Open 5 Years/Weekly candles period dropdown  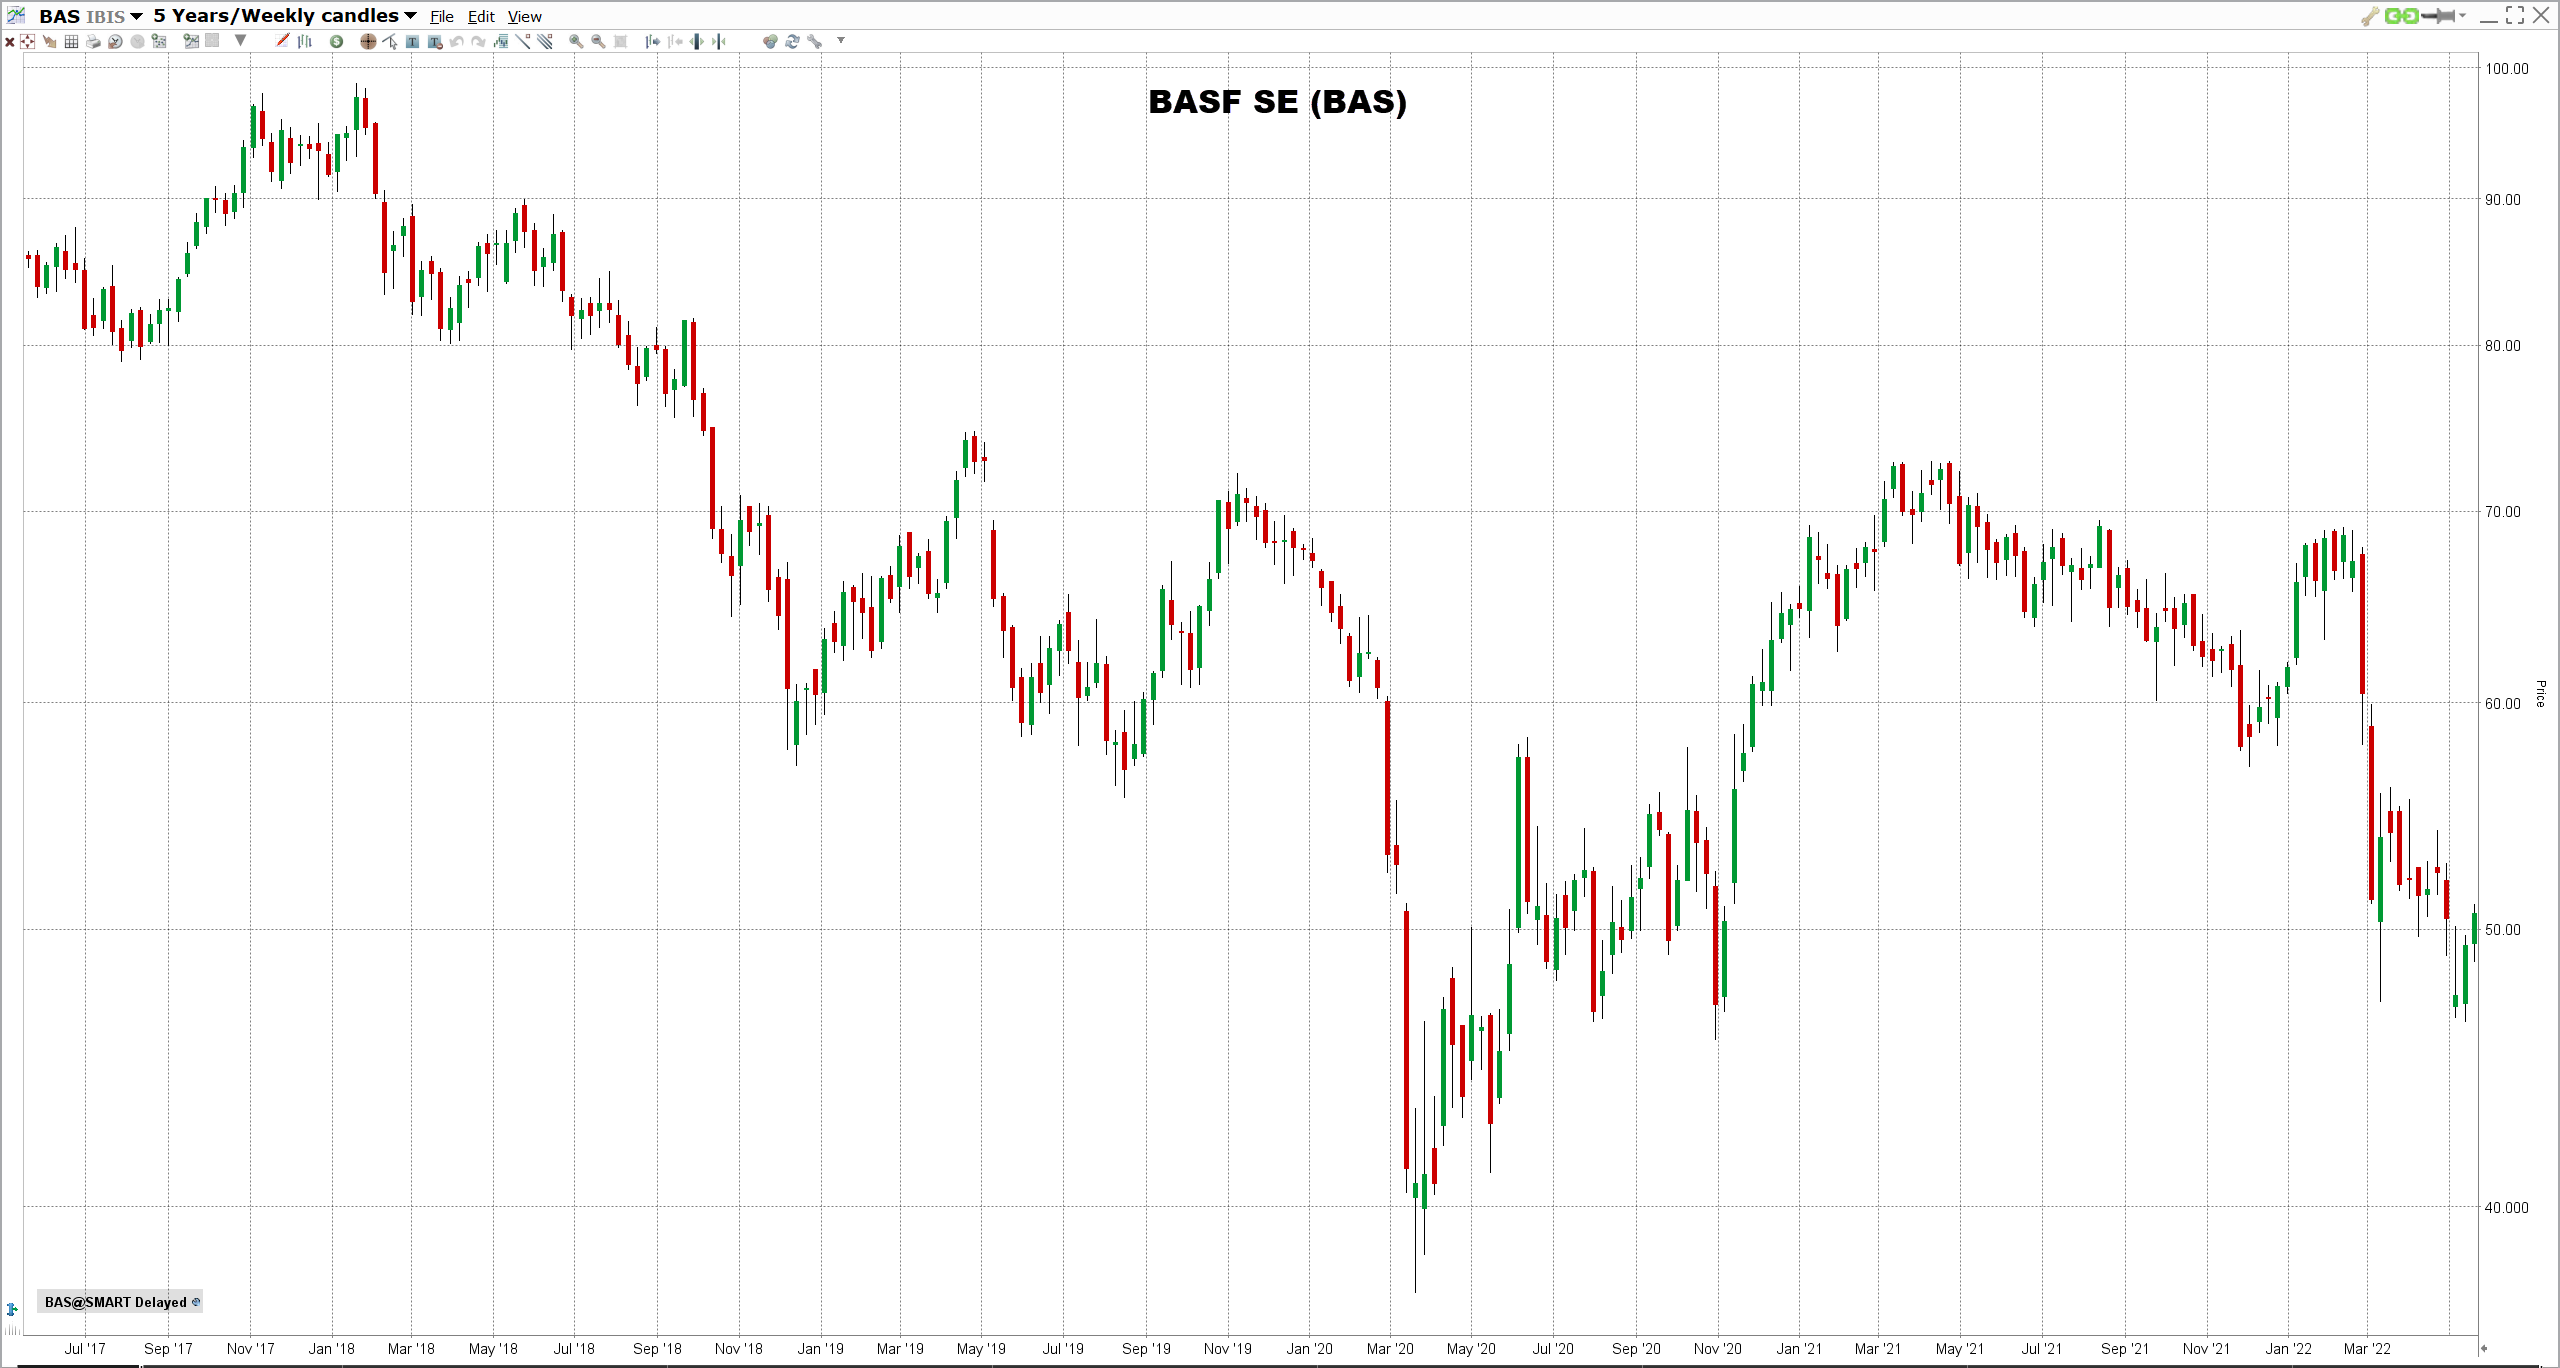(410, 16)
